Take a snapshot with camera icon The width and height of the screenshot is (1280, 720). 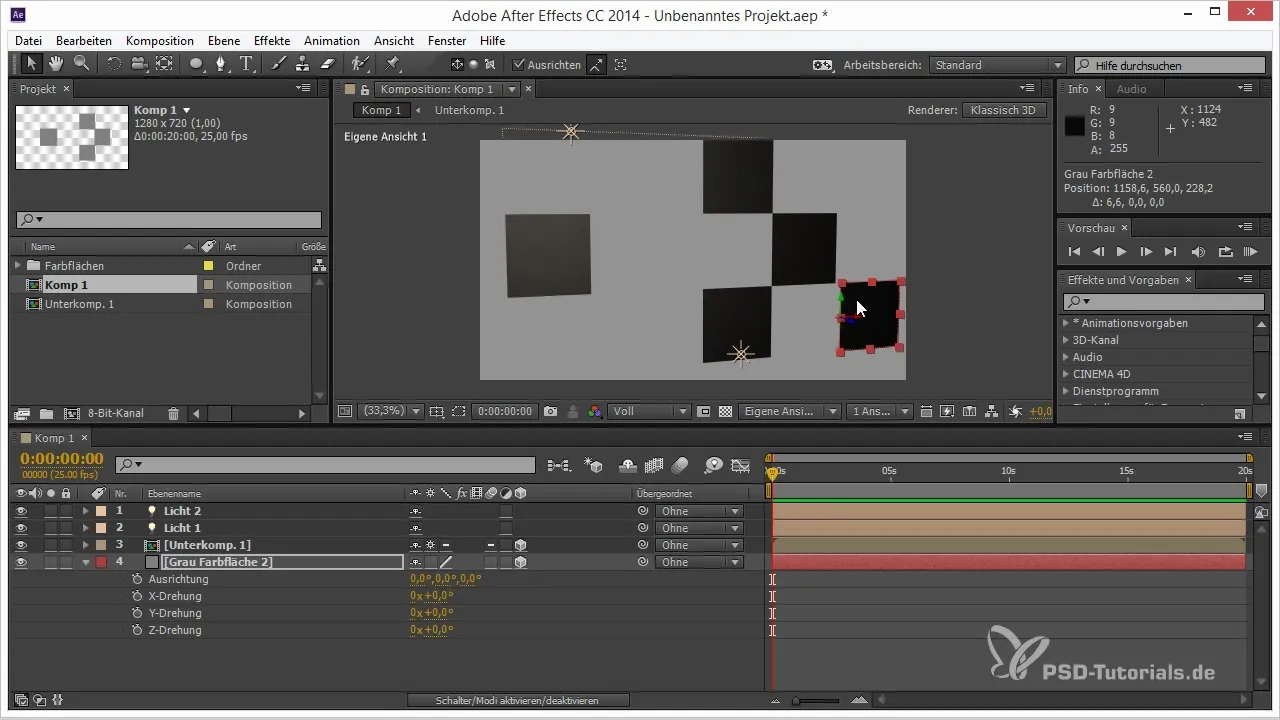551,411
